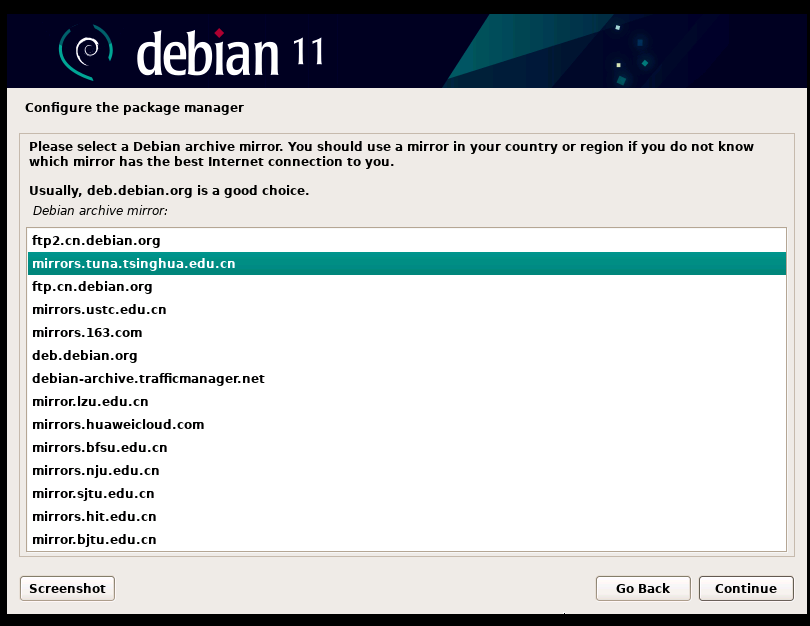
Task: Go Back to the previous step
Action: tap(643, 588)
